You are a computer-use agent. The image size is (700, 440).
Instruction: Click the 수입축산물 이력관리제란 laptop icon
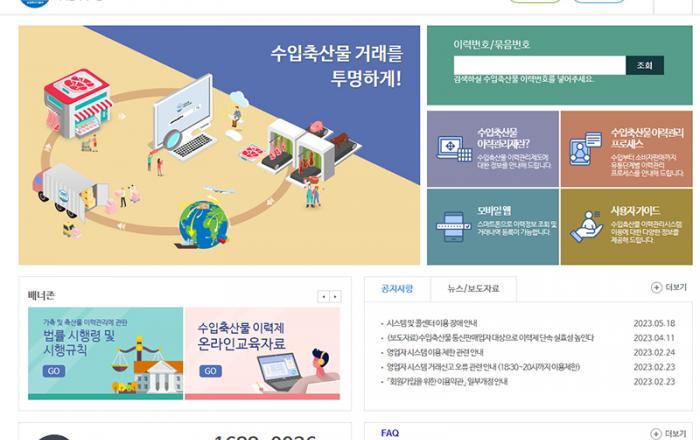(x=454, y=149)
